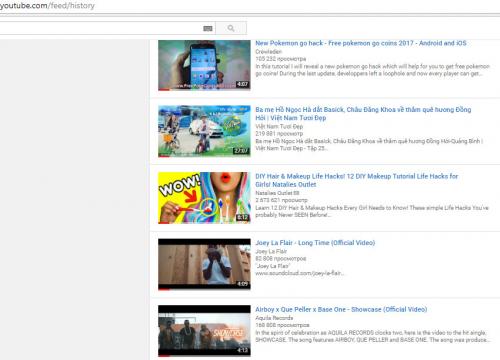The height and width of the screenshot is (360, 500).
Task: Open Natalies Outlet channel link
Action: coord(277,193)
